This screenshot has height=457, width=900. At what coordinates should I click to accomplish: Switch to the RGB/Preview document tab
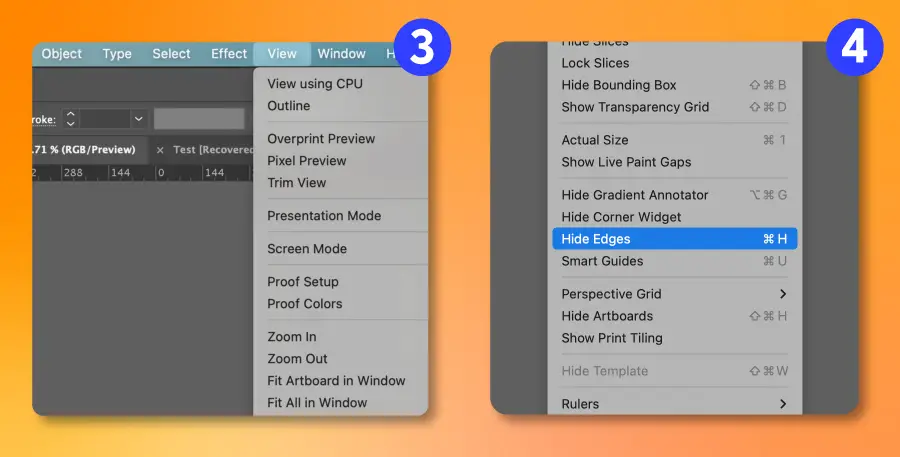click(84, 149)
